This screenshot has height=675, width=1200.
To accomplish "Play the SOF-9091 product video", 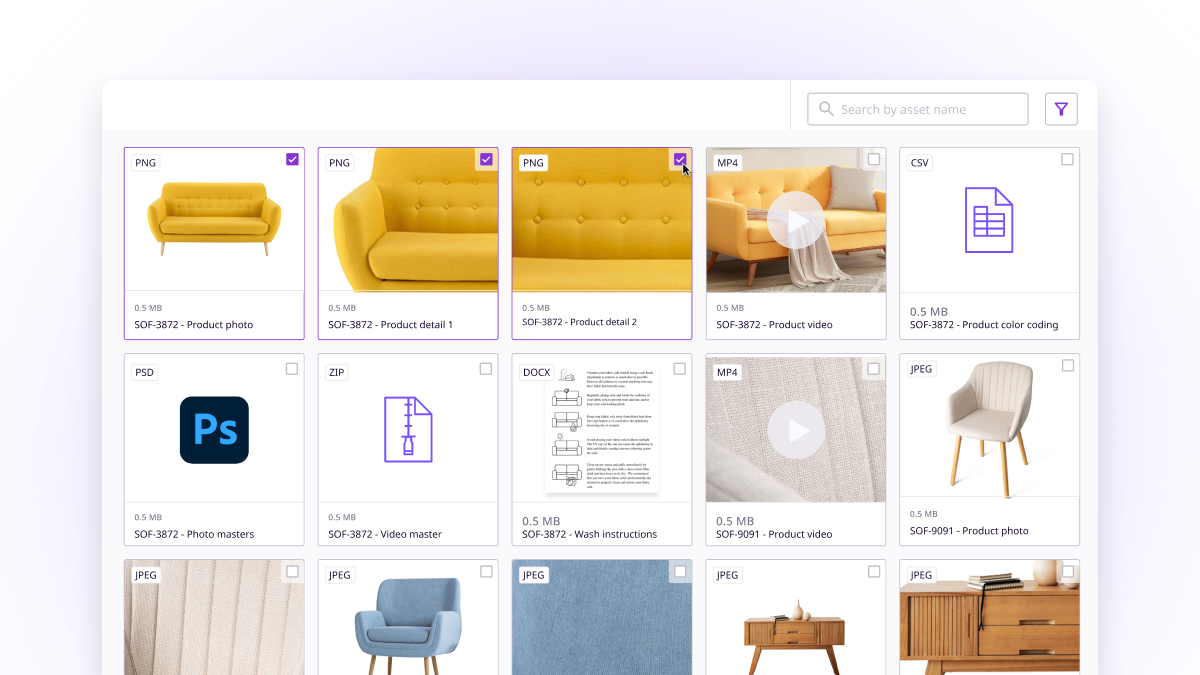I will [x=795, y=429].
